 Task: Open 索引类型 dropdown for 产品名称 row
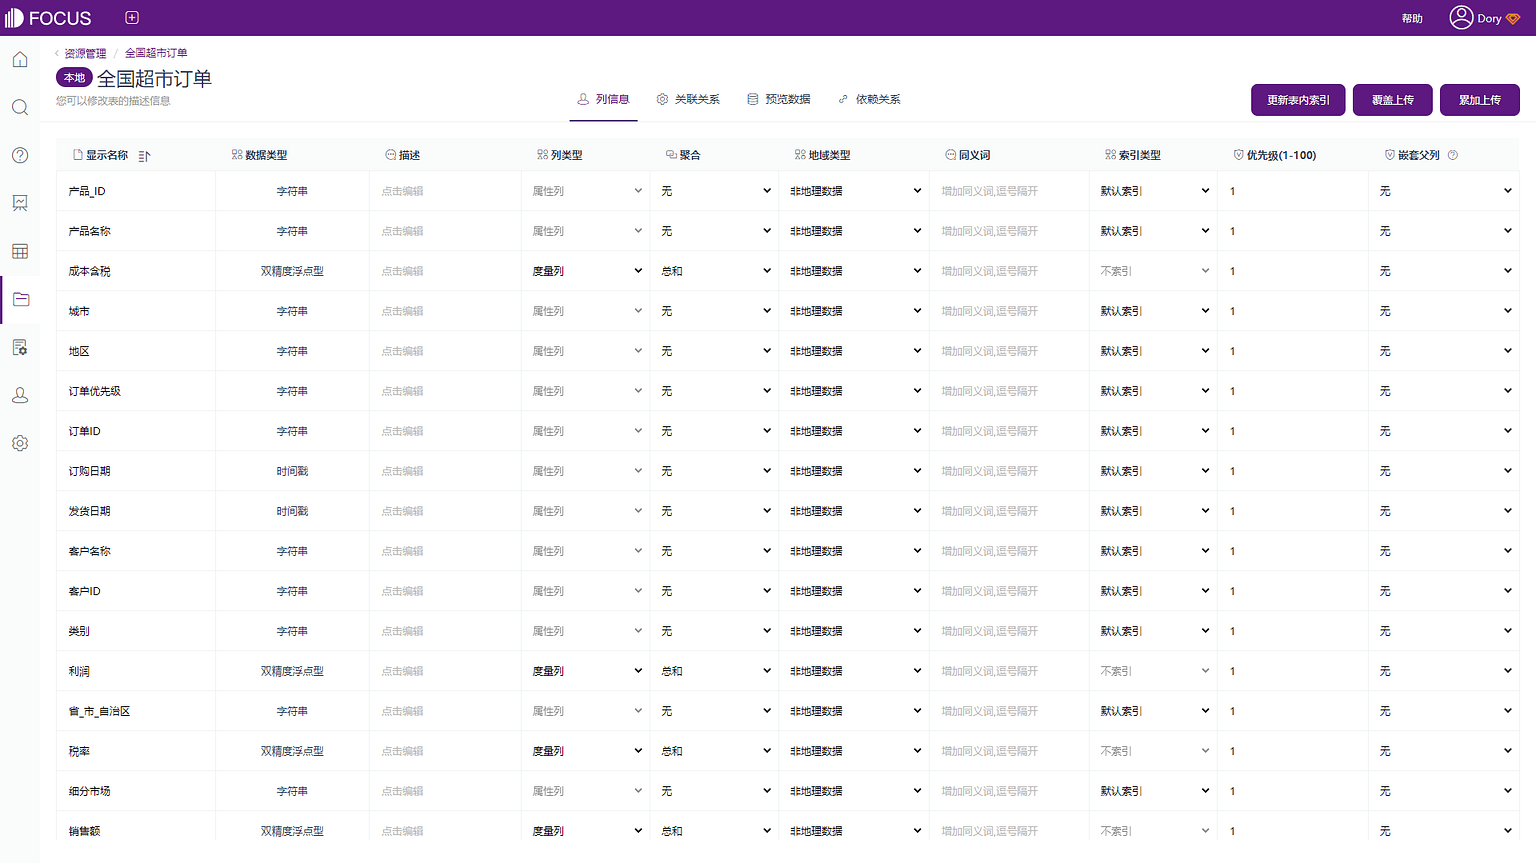pos(1154,231)
